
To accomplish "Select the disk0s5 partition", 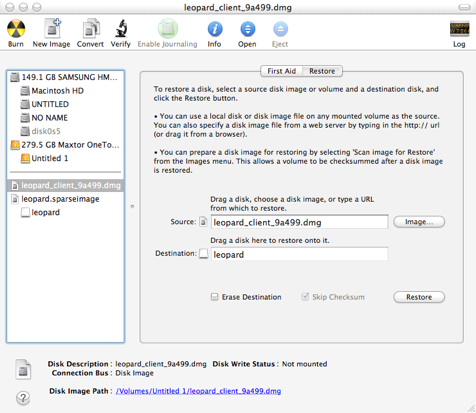I will [65, 131].
